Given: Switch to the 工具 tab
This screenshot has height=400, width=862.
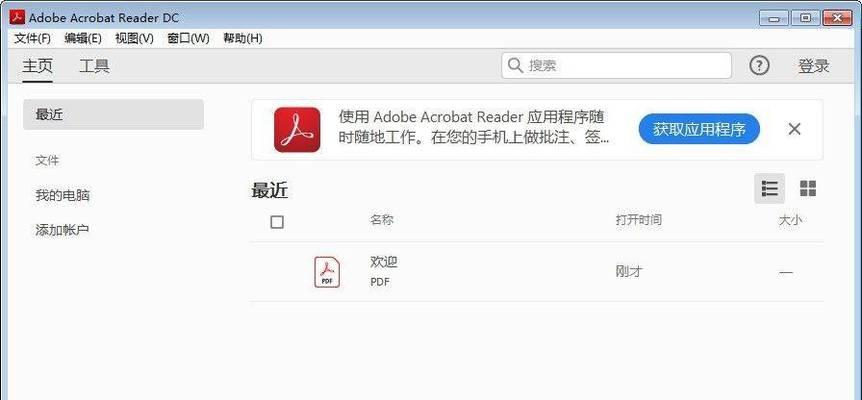Looking at the screenshot, I should [x=94, y=66].
